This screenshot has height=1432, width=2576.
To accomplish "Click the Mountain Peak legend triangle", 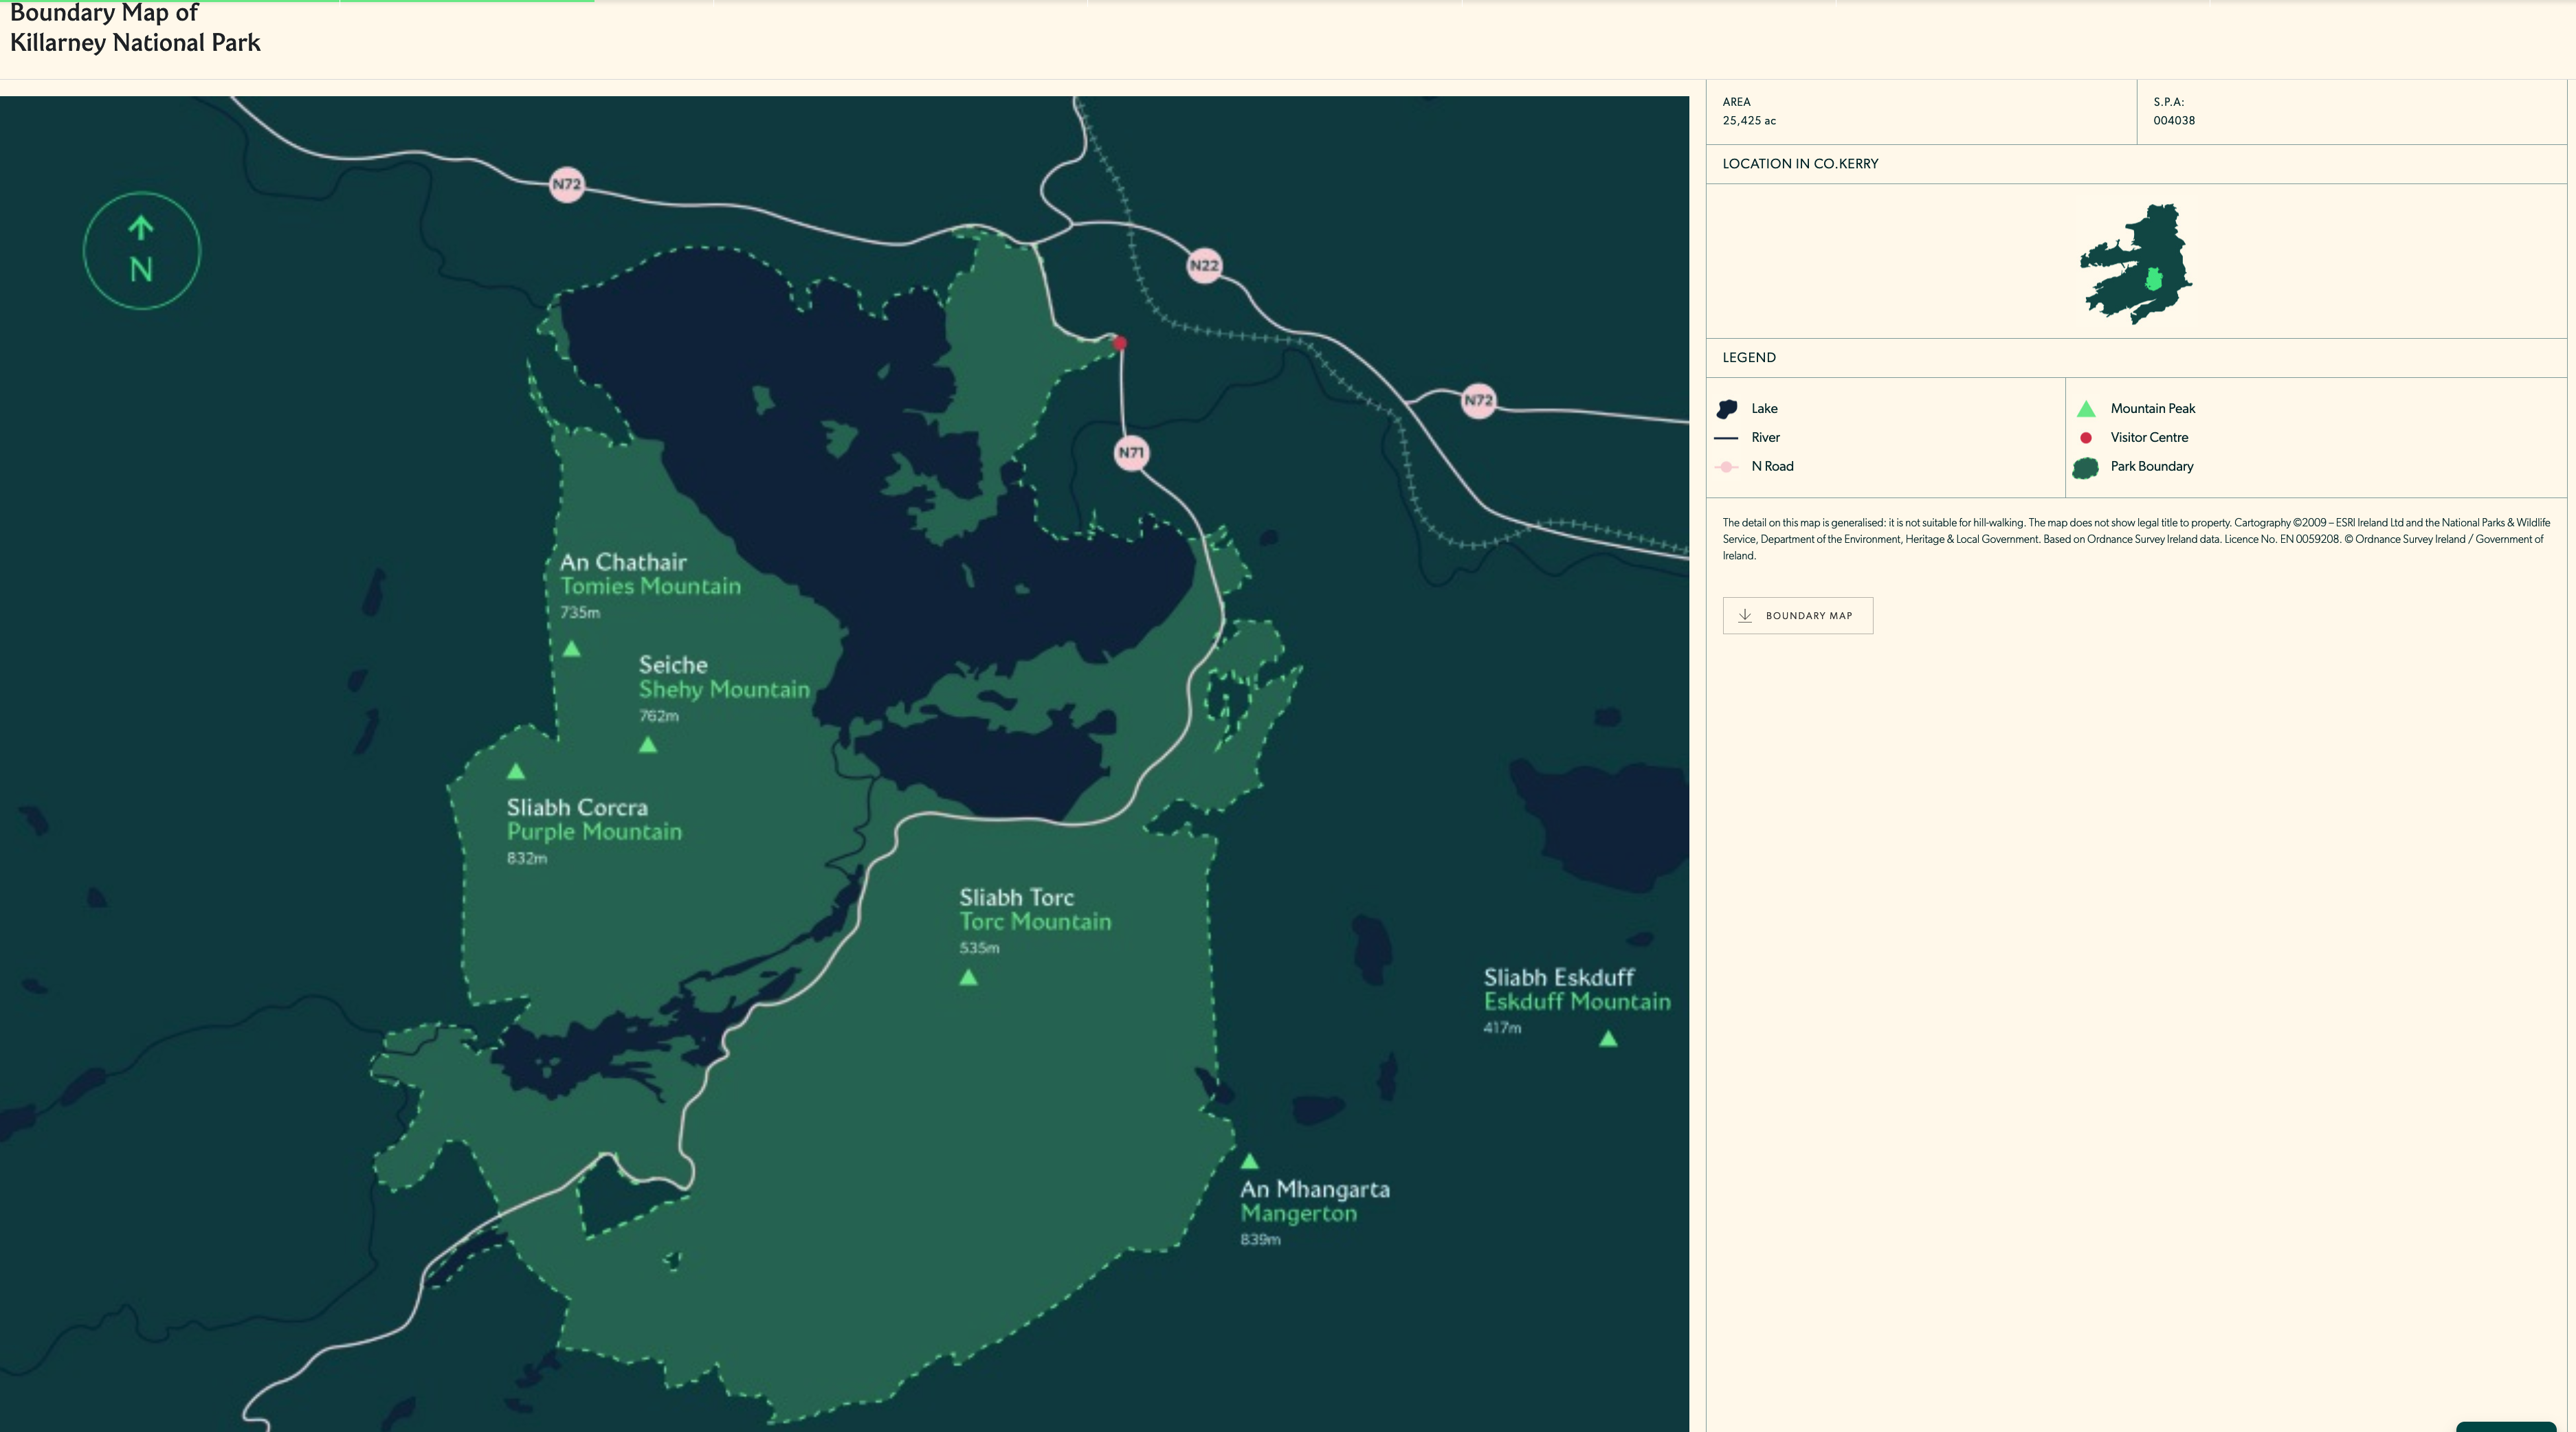I will pos(2086,409).
